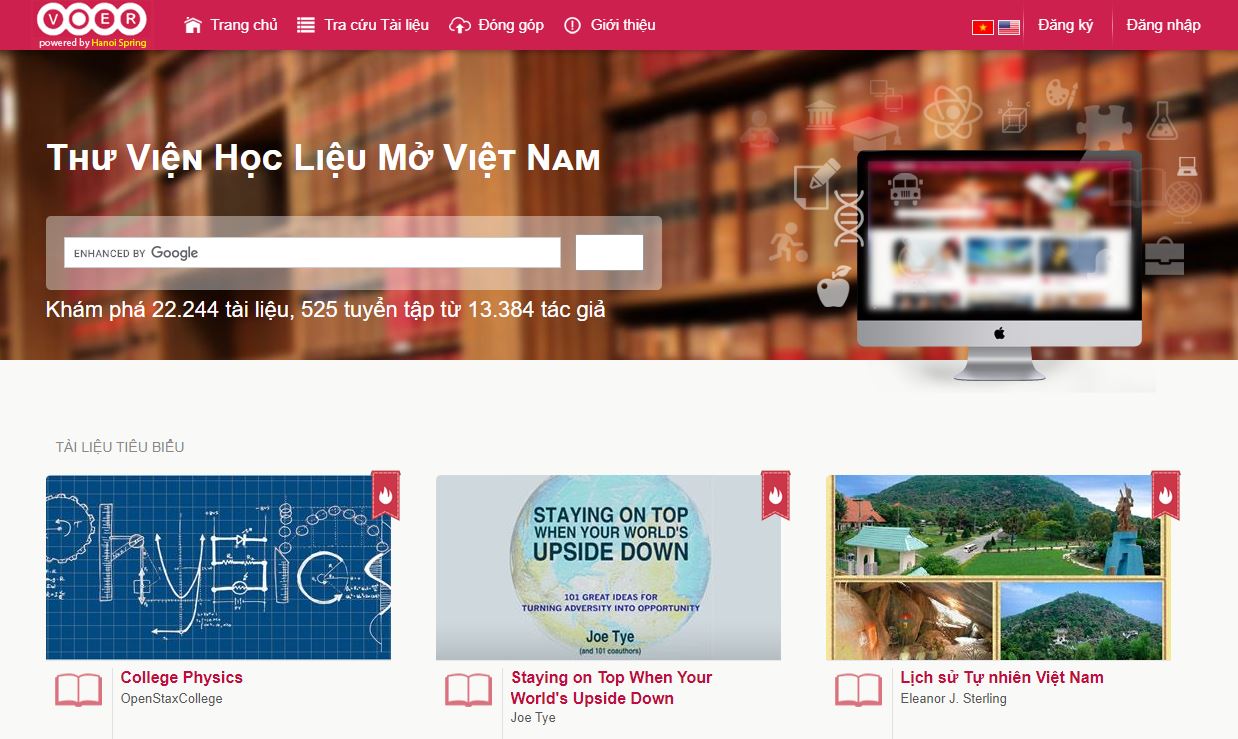Open the Trang chủ menu item
The width and height of the screenshot is (1238, 739).
[x=244, y=25]
